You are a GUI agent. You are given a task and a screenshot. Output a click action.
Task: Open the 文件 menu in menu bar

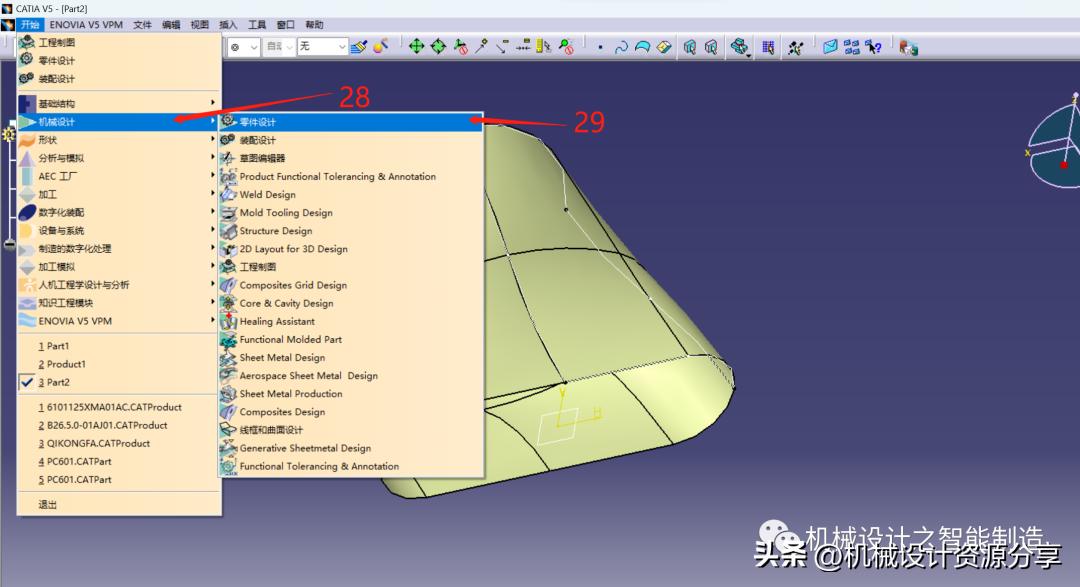point(142,24)
